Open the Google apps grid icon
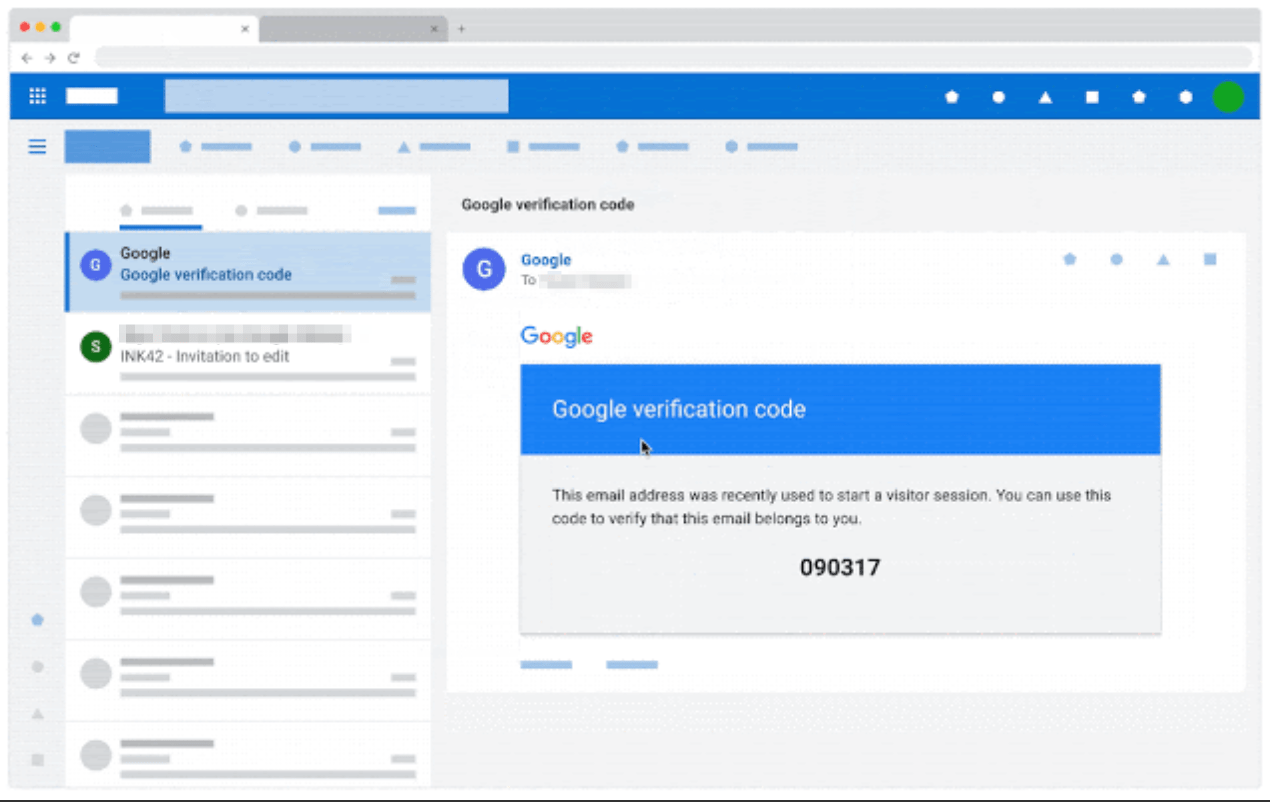This screenshot has width=1270, height=802. pos(37,95)
